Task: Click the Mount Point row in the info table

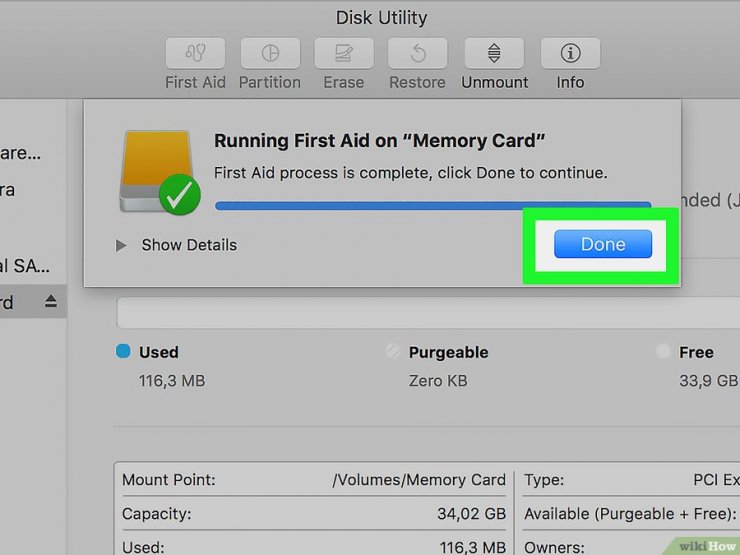Action: [x=314, y=480]
